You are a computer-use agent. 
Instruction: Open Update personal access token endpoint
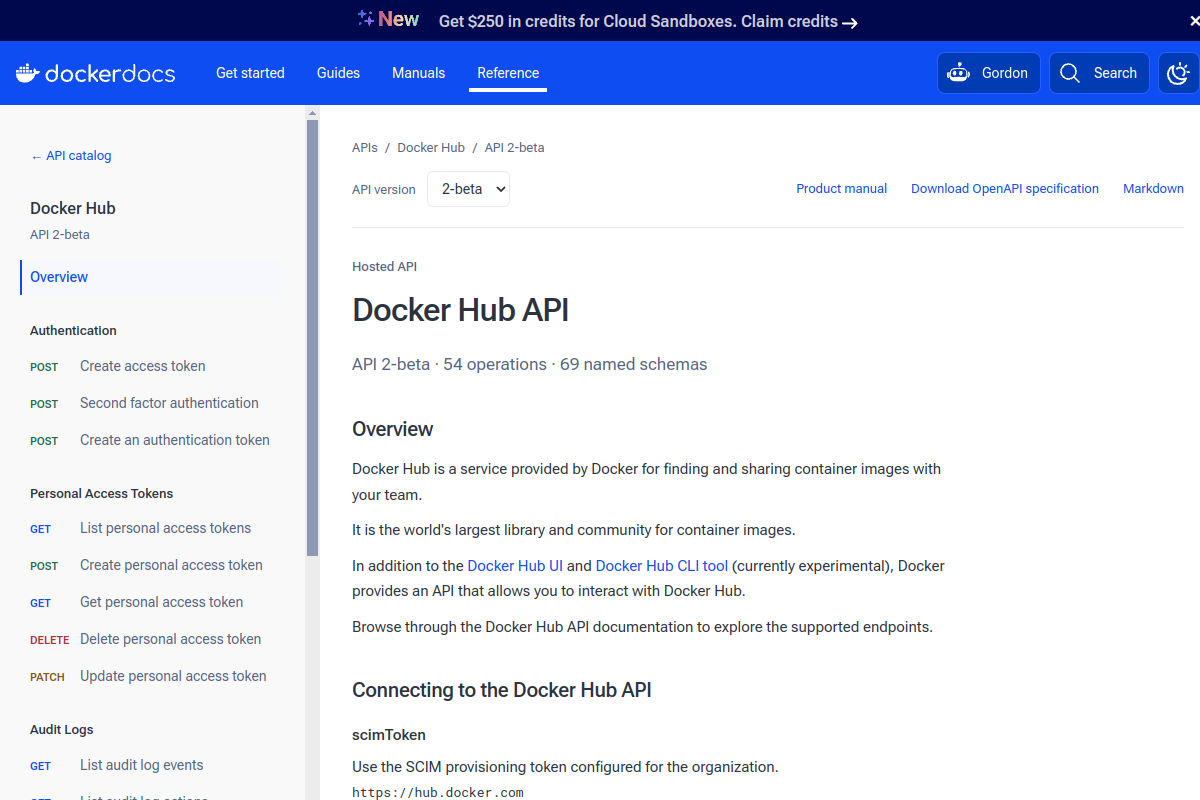tap(173, 676)
